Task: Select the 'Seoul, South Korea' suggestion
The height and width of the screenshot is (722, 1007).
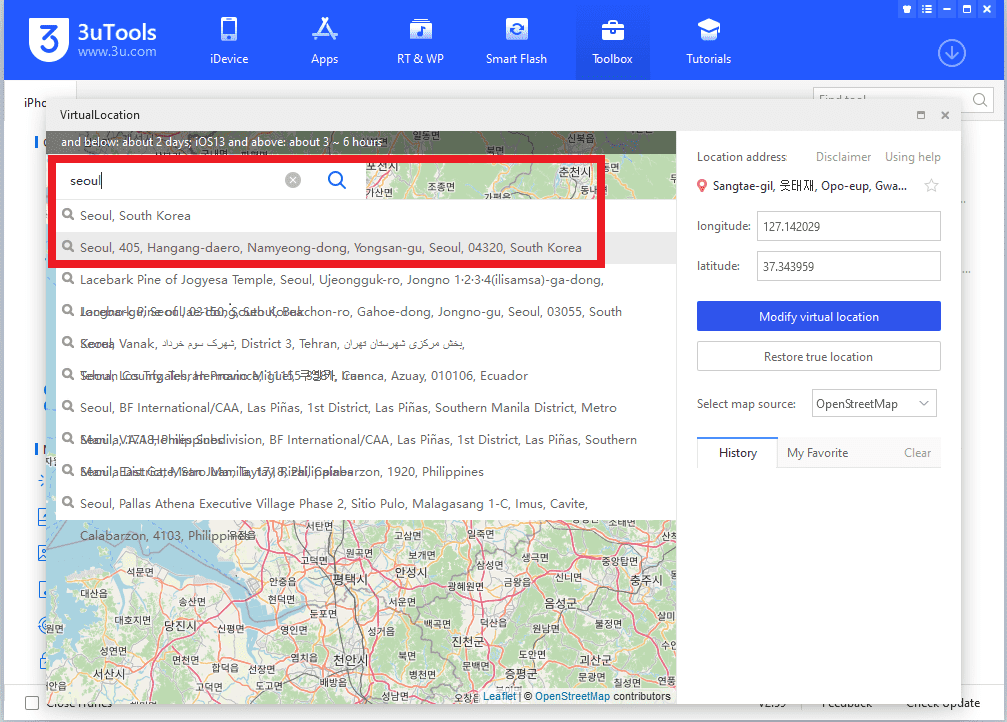Action: (135, 215)
